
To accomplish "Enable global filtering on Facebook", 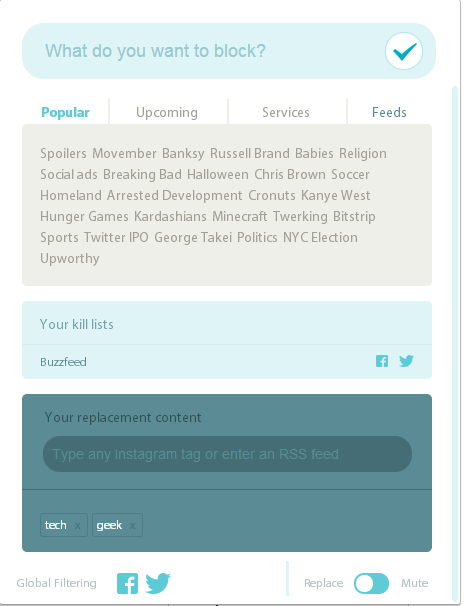I will click(x=127, y=583).
